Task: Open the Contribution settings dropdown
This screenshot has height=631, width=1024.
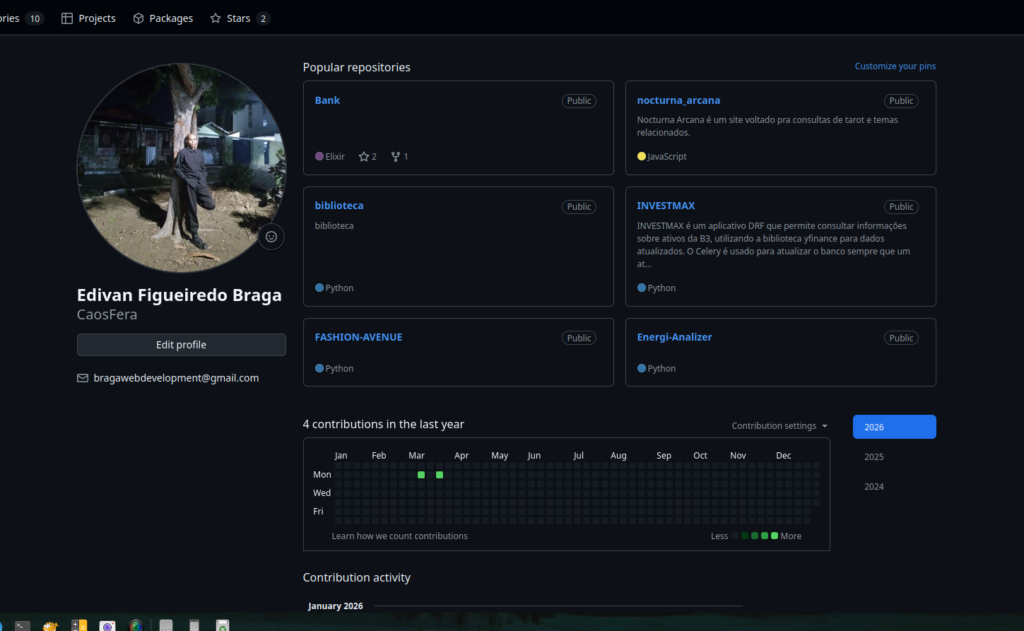Action: pos(779,426)
